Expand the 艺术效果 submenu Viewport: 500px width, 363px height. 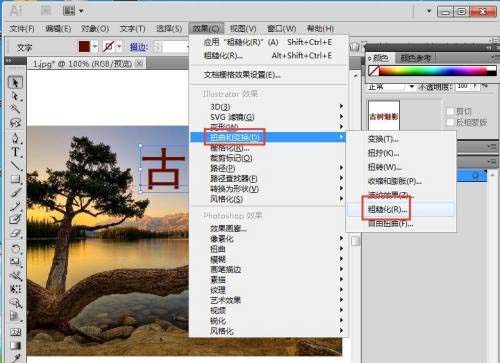[341, 300]
